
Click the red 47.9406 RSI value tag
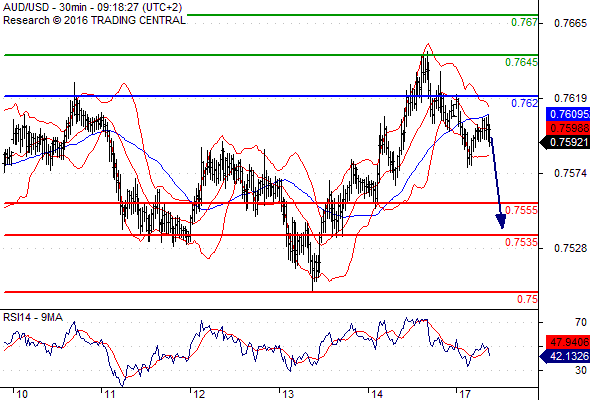568,342
